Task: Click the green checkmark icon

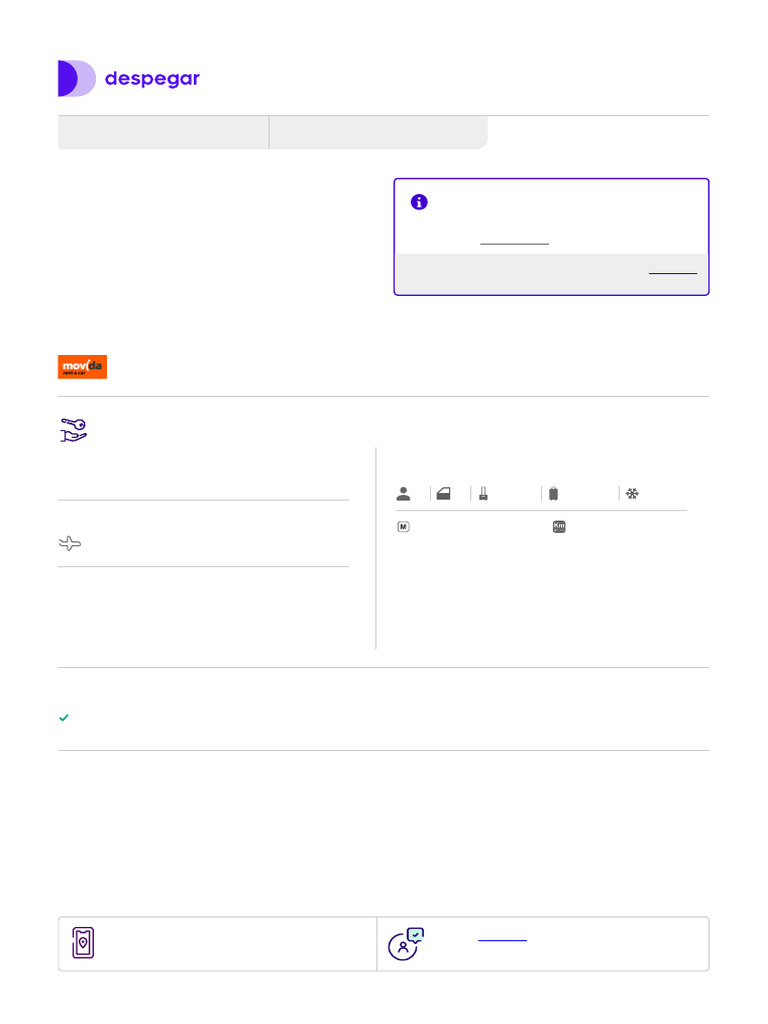Action: coord(64,718)
